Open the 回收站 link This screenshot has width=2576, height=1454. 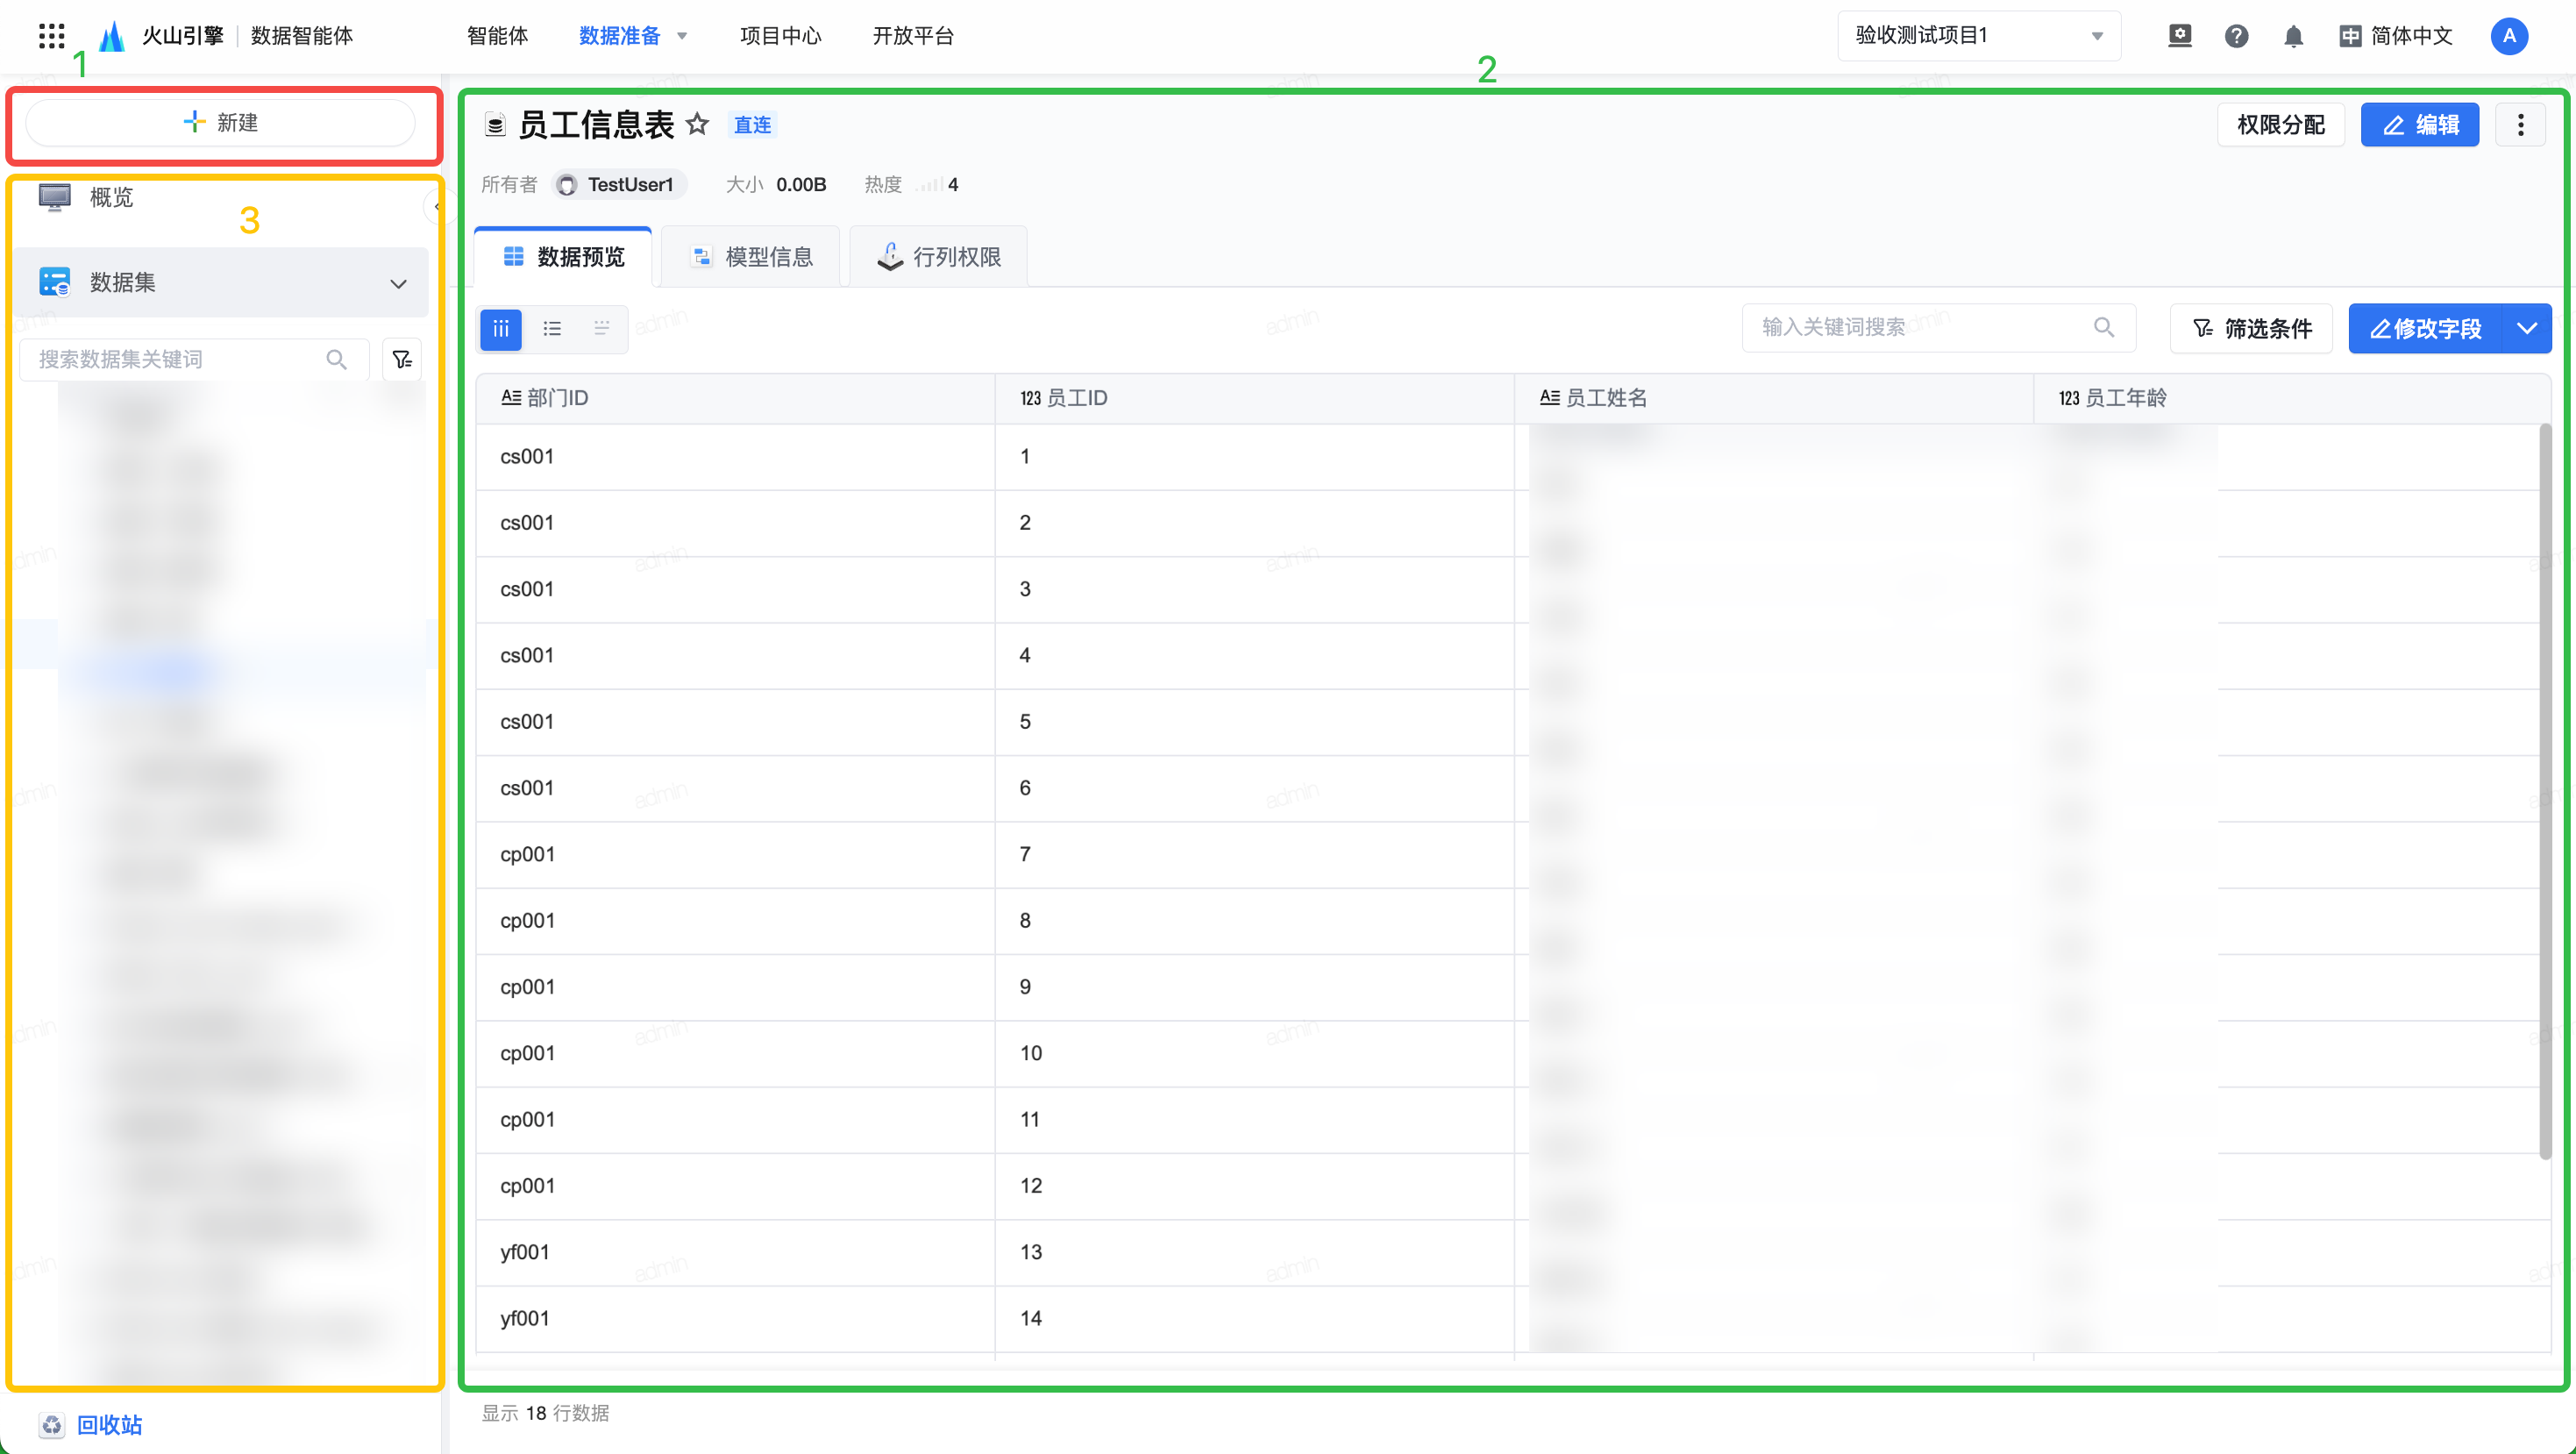click(108, 1424)
